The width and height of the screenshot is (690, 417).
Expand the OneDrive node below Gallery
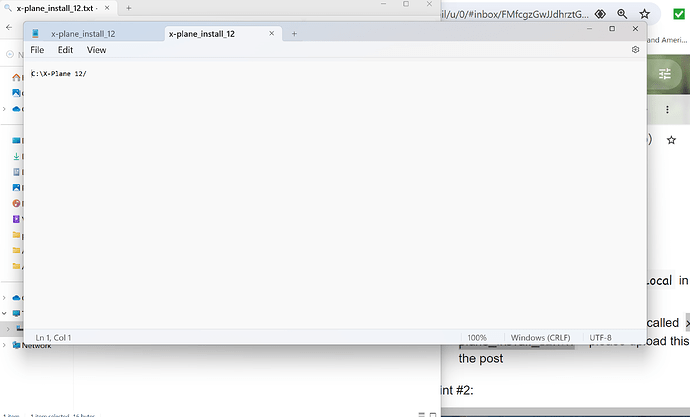pyautogui.click(x=4, y=109)
